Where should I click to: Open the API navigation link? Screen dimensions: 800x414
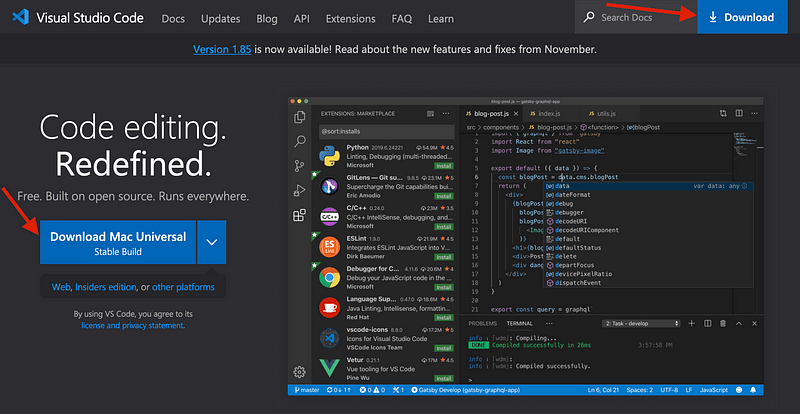pos(302,19)
